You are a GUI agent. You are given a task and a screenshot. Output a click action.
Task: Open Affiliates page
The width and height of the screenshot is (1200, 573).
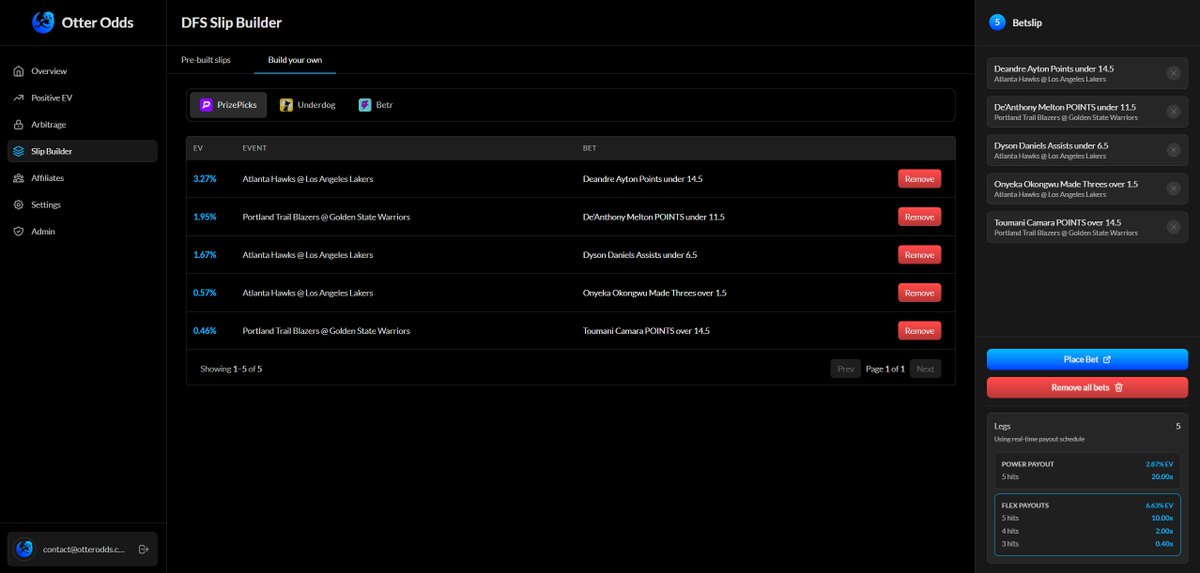[x=82, y=178]
